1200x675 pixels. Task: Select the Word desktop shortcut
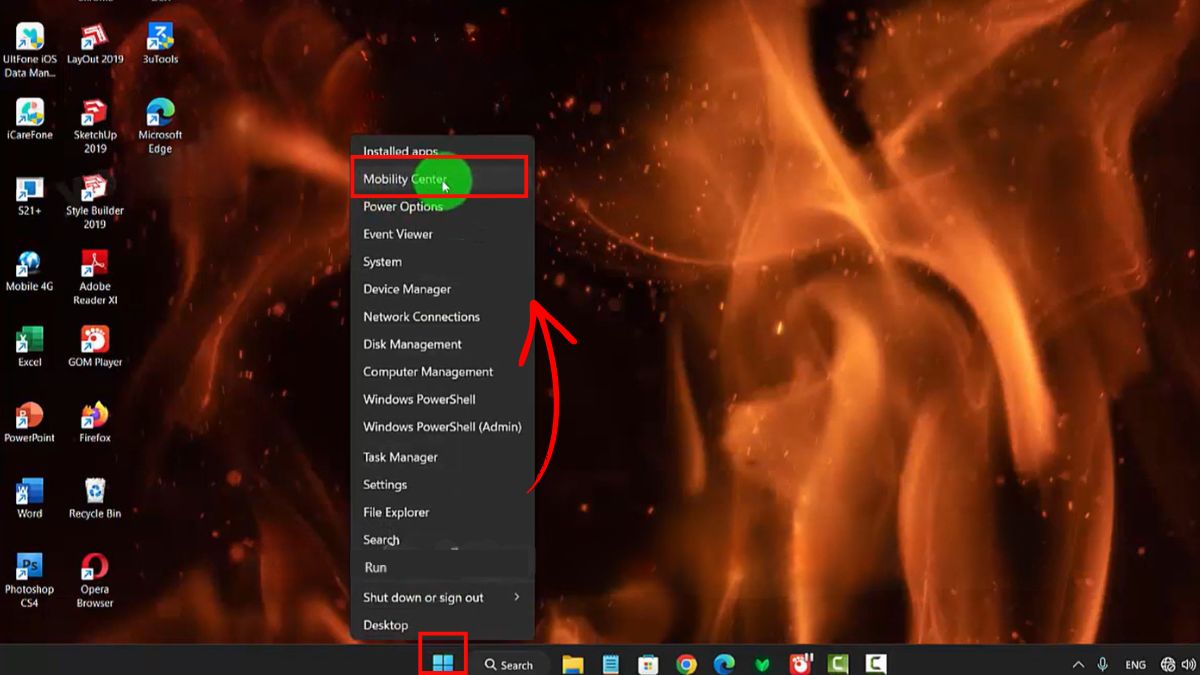pyautogui.click(x=30, y=499)
